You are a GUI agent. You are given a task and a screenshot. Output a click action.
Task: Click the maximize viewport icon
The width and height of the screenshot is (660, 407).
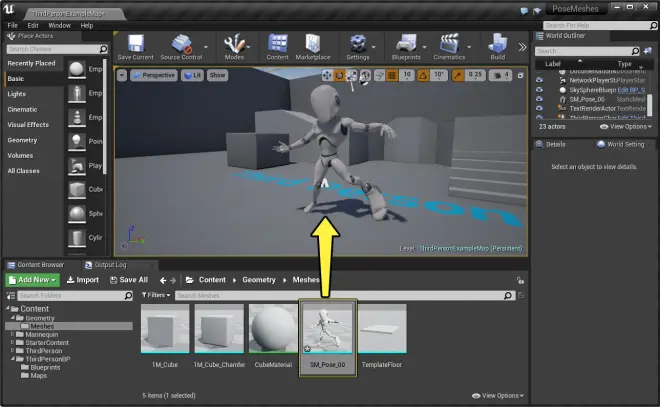click(x=521, y=75)
